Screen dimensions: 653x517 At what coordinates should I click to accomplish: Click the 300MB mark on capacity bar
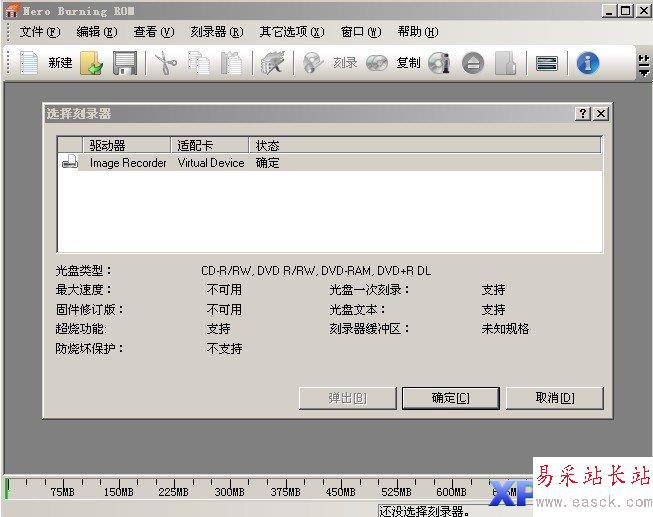click(x=229, y=492)
